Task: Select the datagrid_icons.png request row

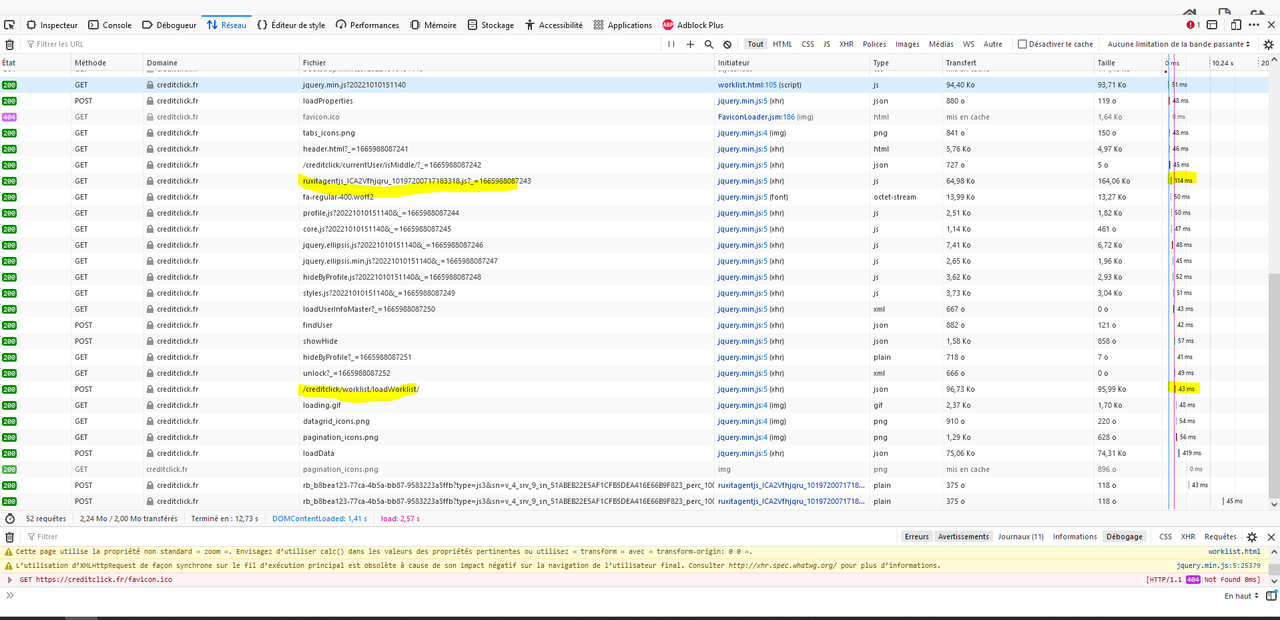Action: [x=635, y=421]
